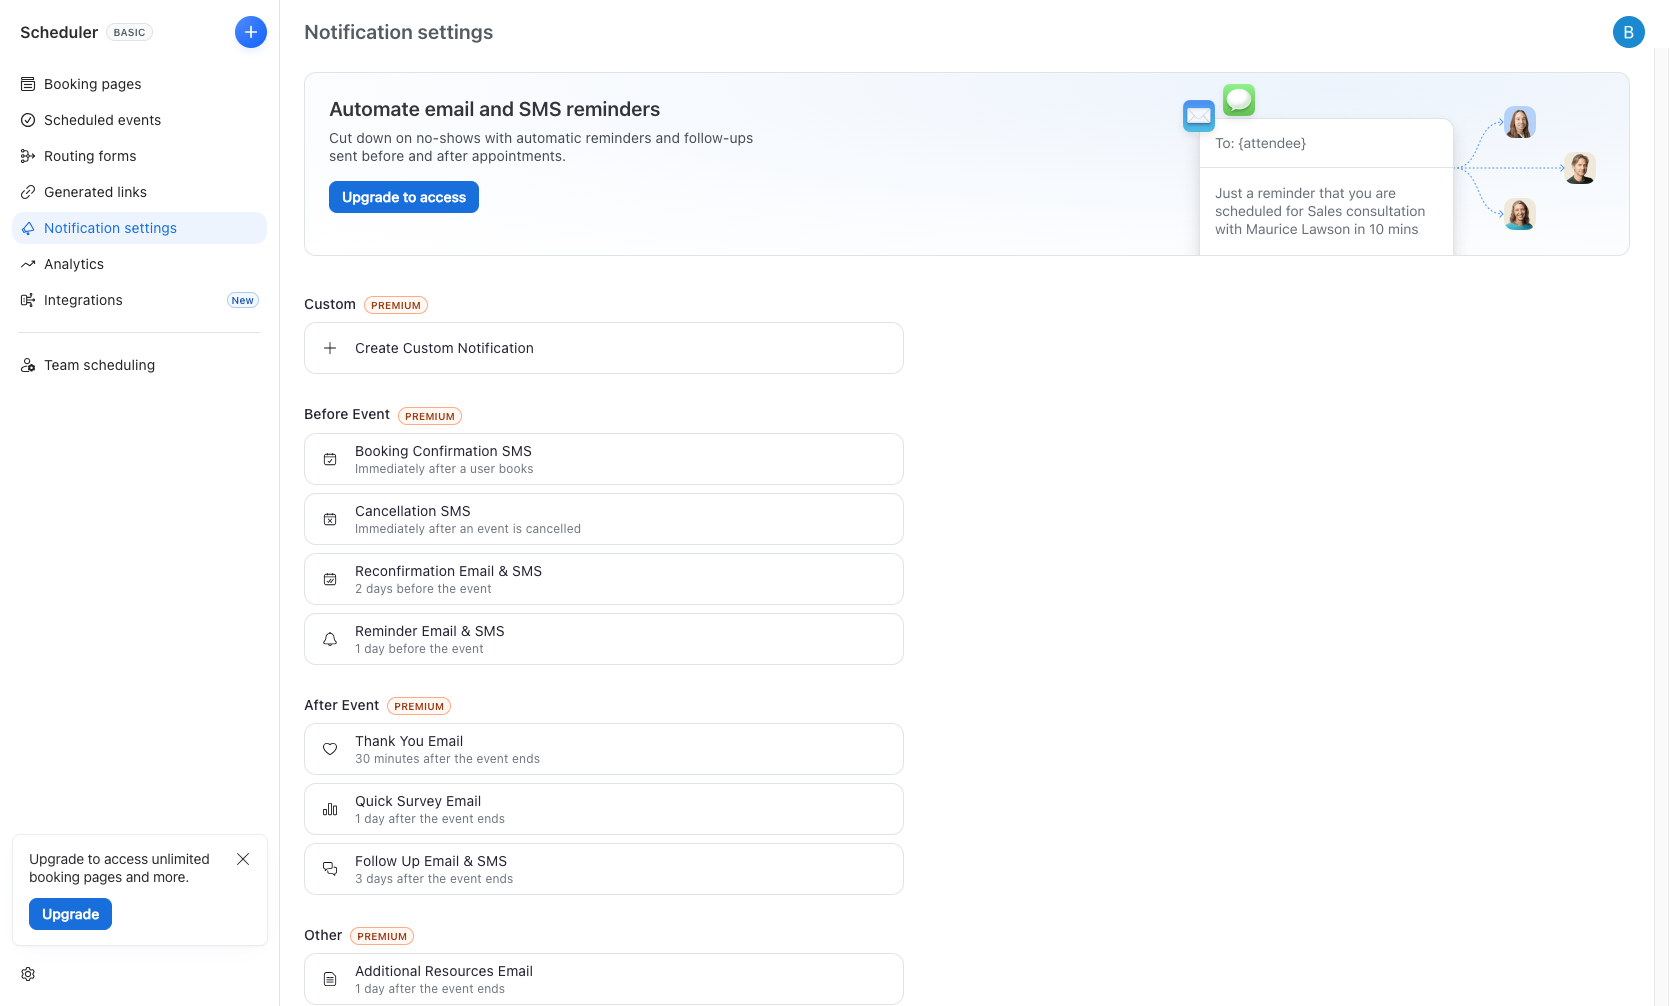
Task: Click the Team scheduling people icon
Action: (x=28, y=365)
